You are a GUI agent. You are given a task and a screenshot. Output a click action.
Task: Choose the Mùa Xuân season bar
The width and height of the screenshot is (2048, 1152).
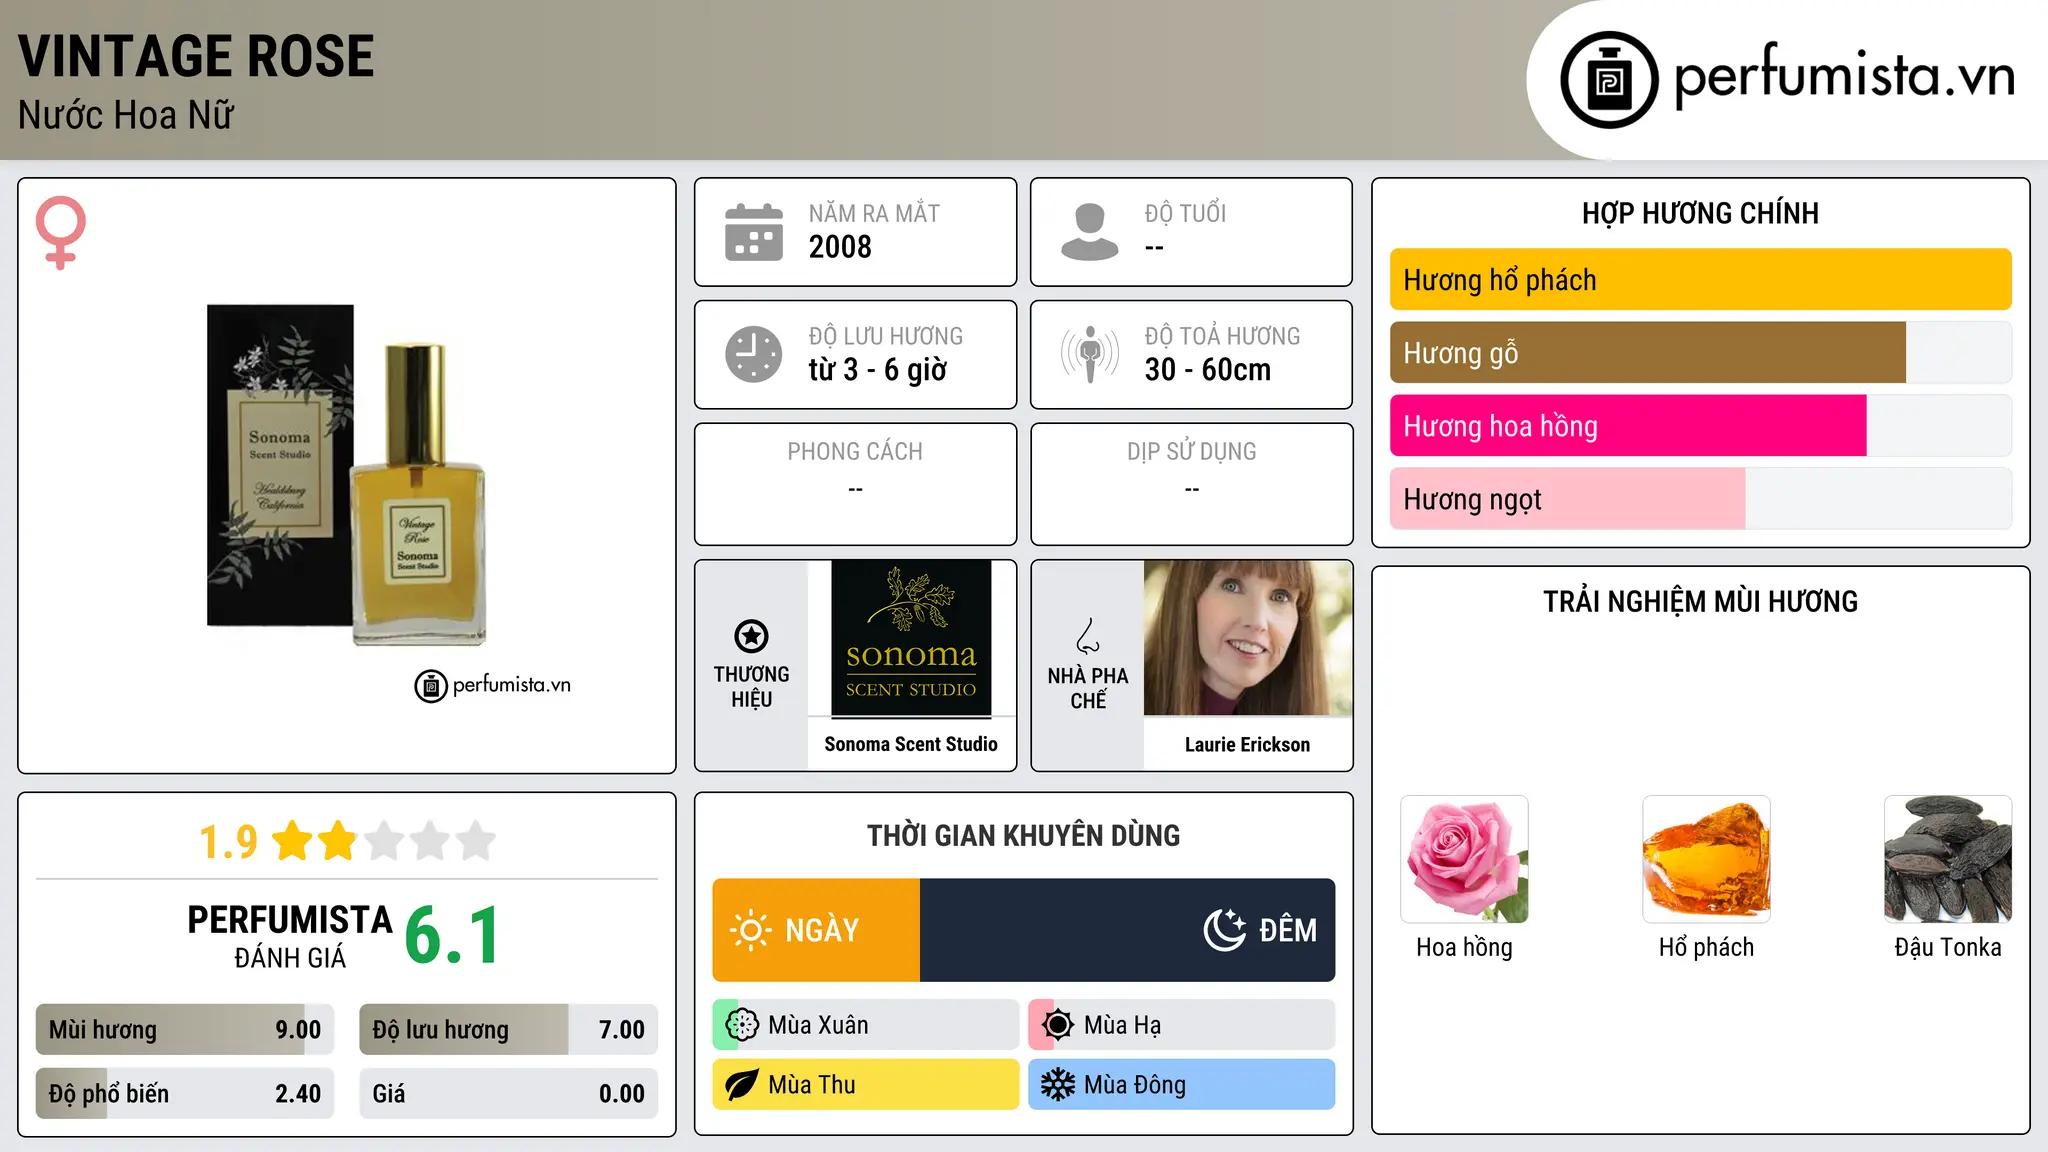click(866, 1025)
